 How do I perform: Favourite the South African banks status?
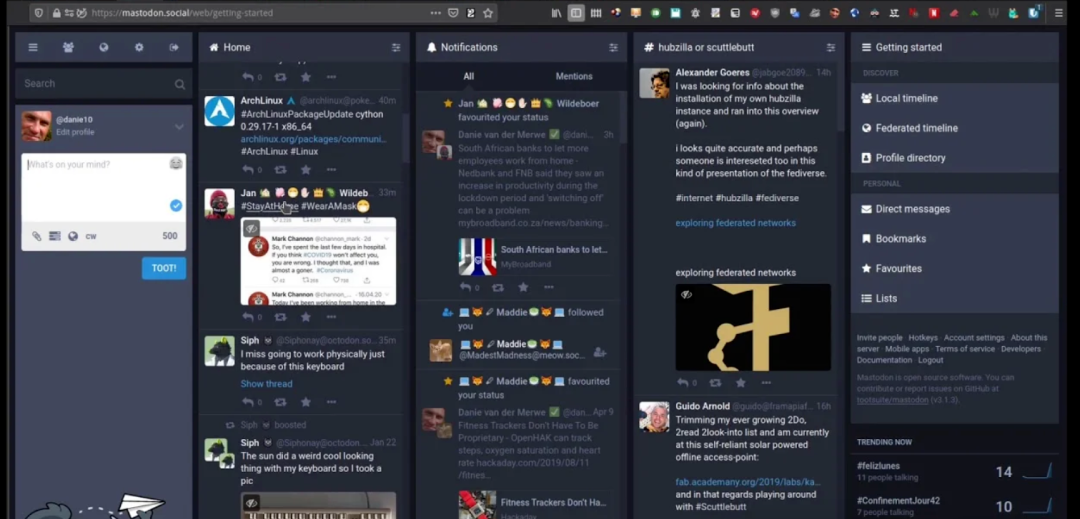[x=523, y=287]
